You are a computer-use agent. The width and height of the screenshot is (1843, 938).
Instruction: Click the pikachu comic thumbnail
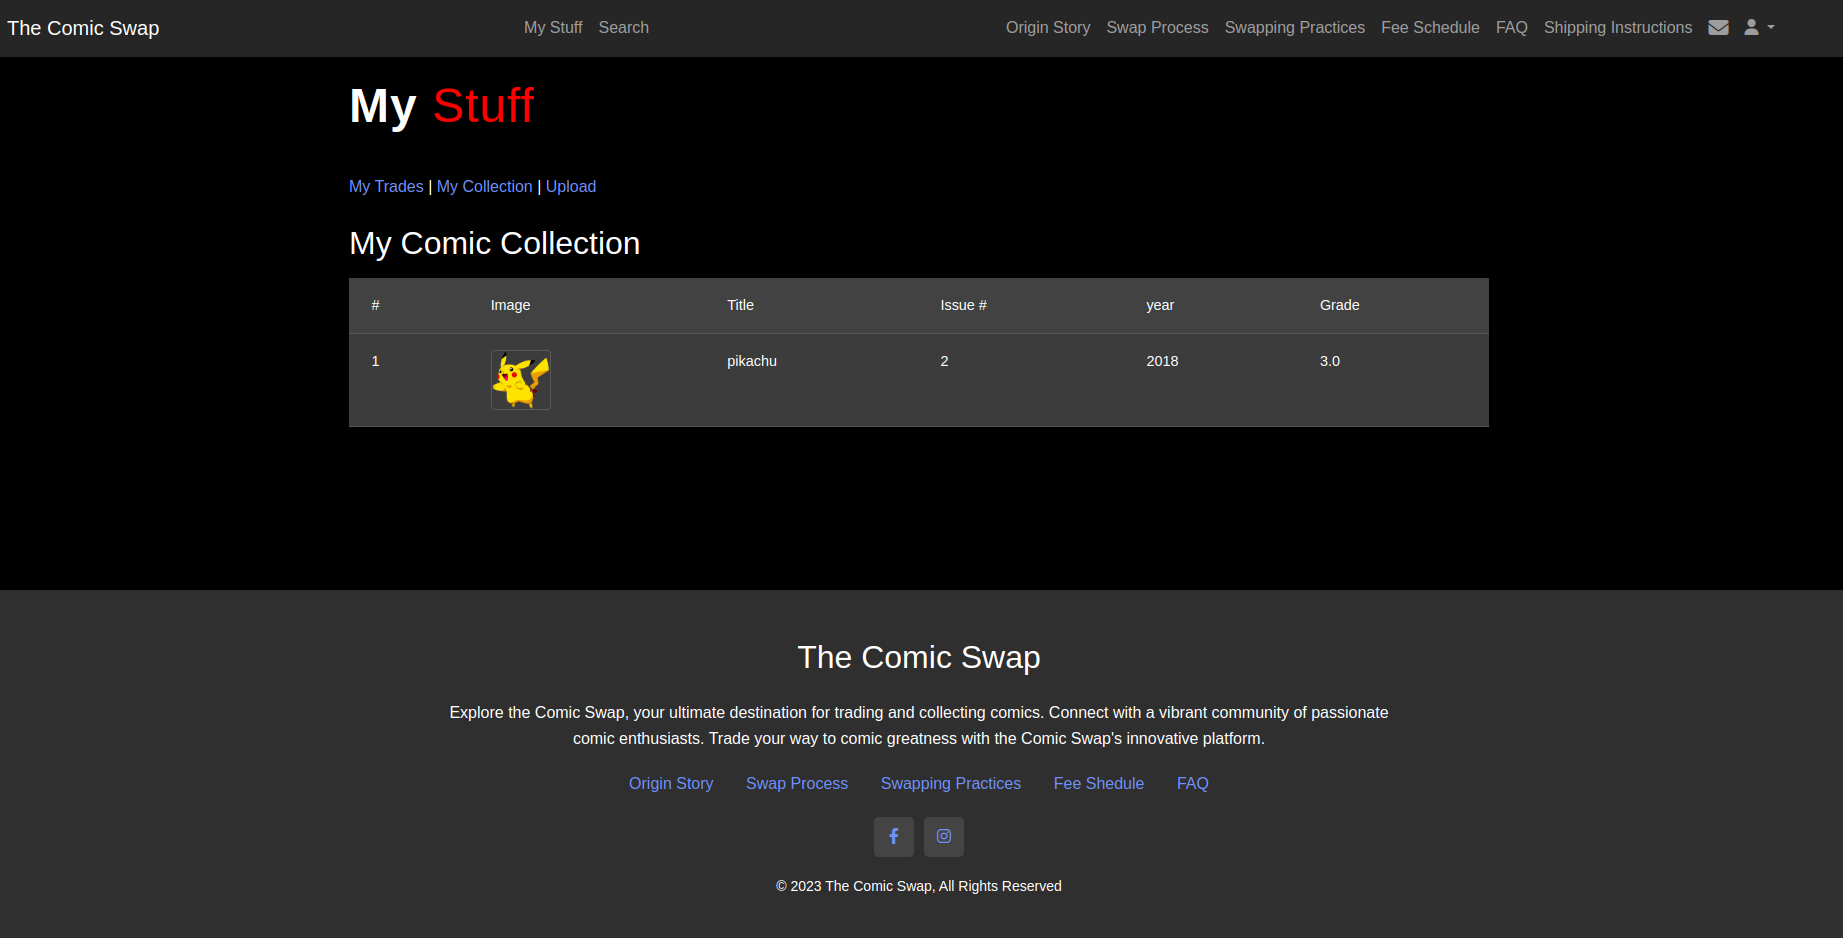click(520, 380)
